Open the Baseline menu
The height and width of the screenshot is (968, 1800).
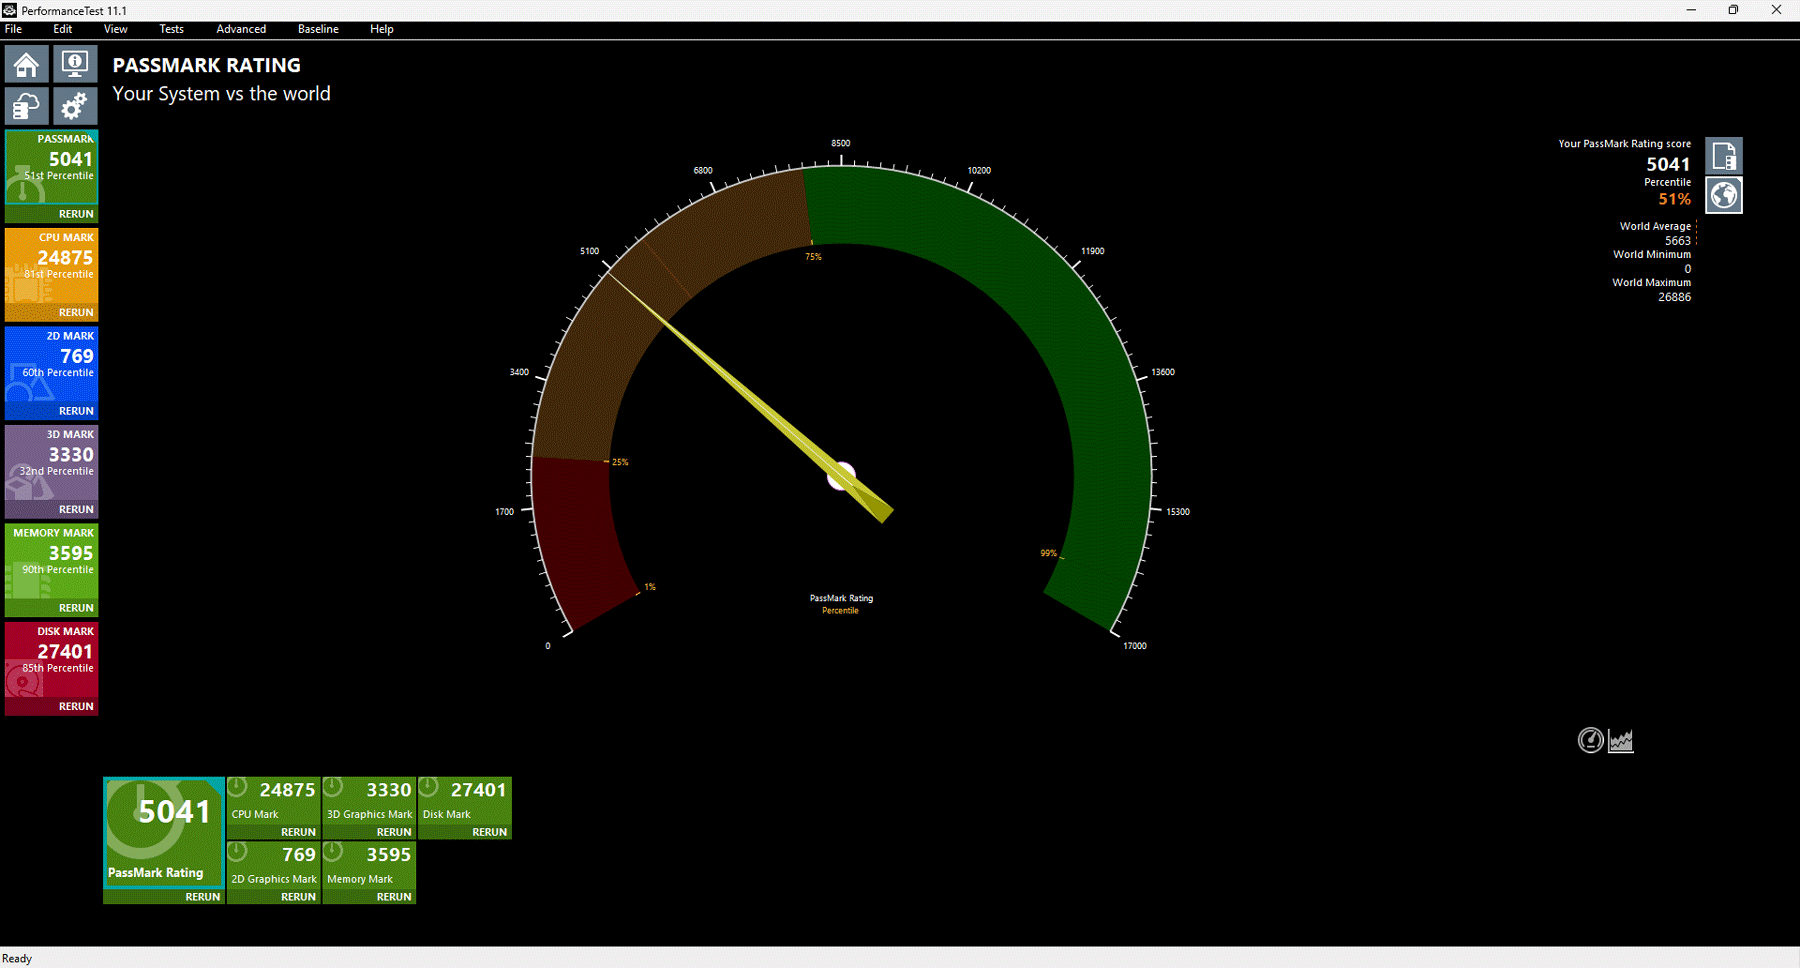pos(318,29)
